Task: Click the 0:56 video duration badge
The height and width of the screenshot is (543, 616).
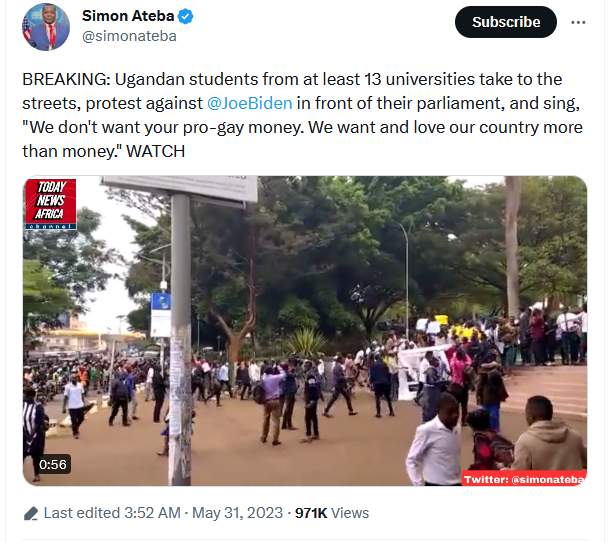Action: (x=53, y=464)
